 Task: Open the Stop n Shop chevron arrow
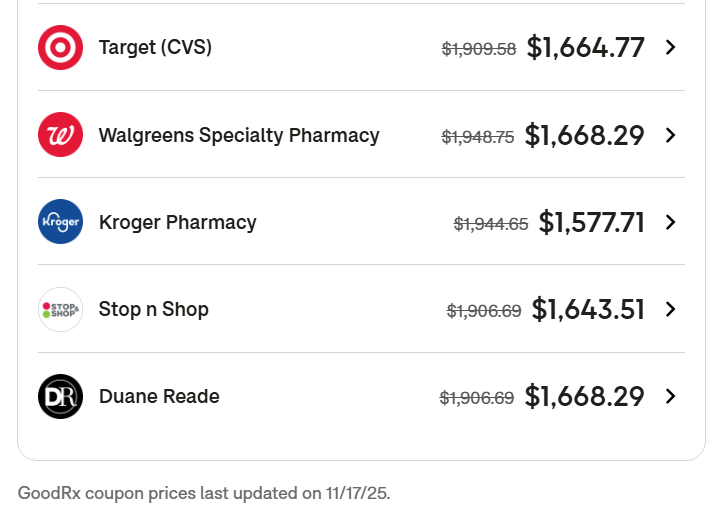pyautogui.click(x=670, y=309)
